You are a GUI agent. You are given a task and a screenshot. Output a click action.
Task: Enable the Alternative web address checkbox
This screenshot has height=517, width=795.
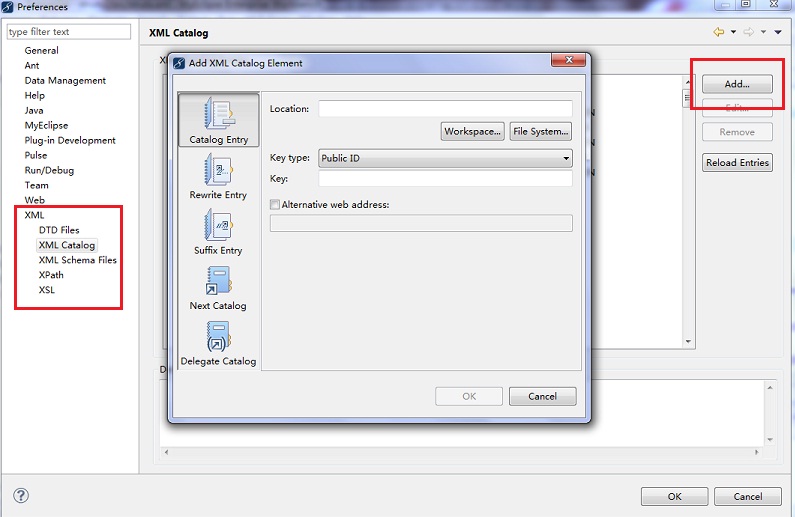click(x=275, y=205)
